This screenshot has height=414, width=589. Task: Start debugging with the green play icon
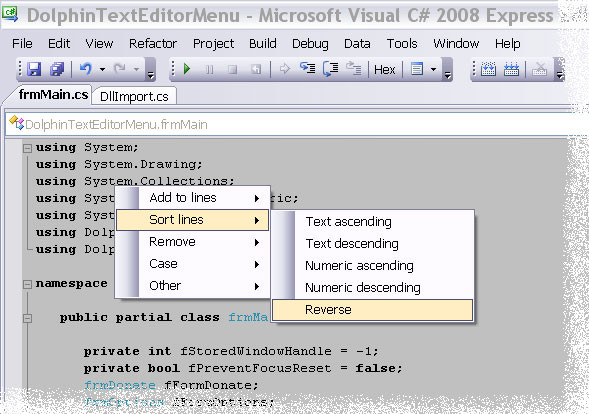pyautogui.click(x=187, y=69)
